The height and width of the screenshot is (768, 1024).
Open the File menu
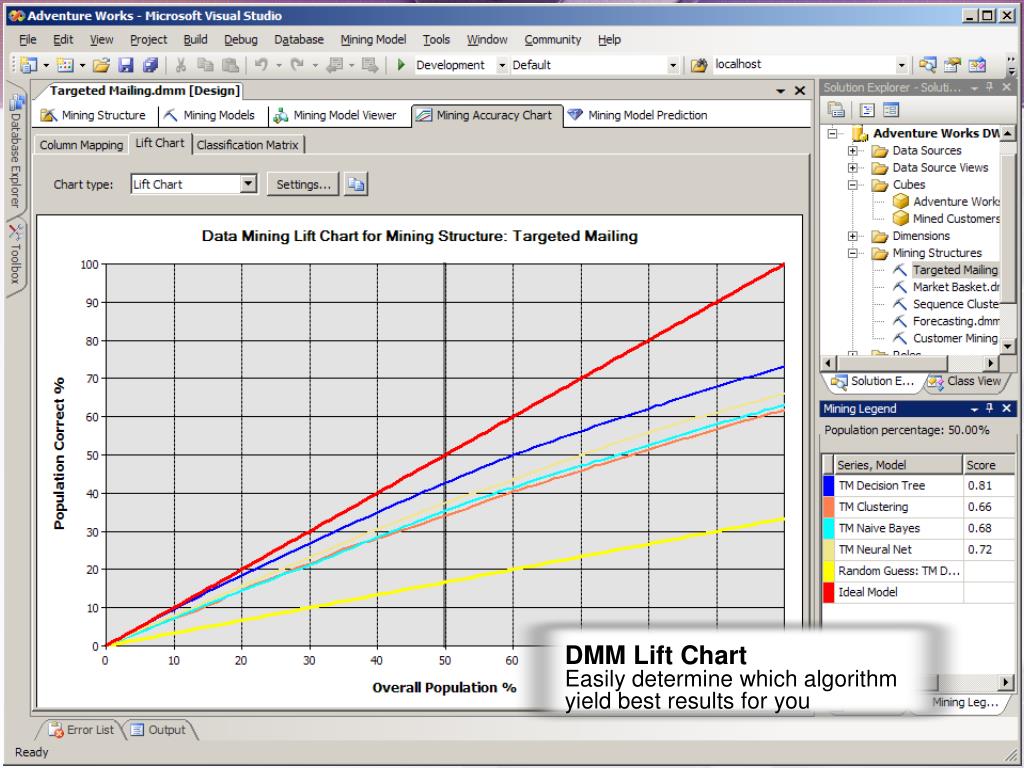(27, 40)
